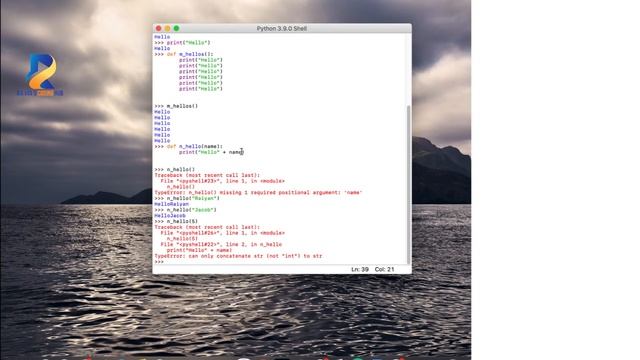Image resolution: width=640 pixels, height=360 pixels.
Task: Minimize the Python Shell with yellow button
Action: (167, 28)
